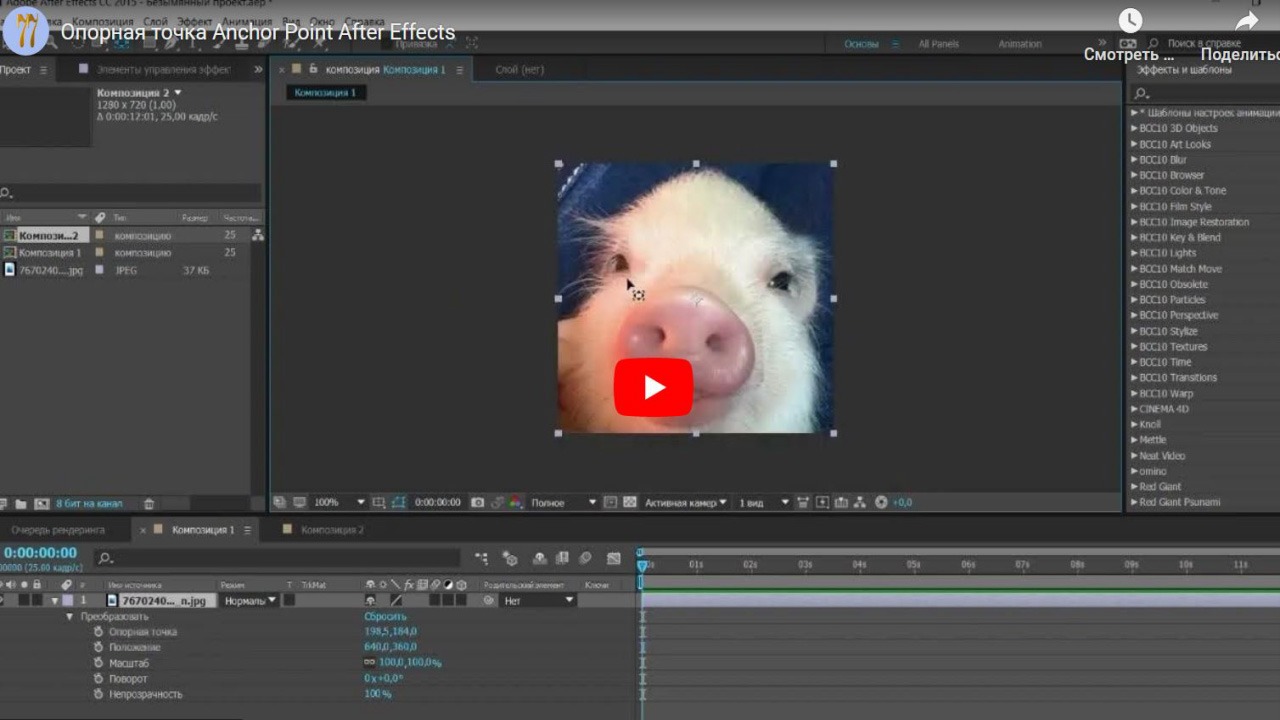Click the purple label color swatch of layer 1

click(x=68, y=601)
